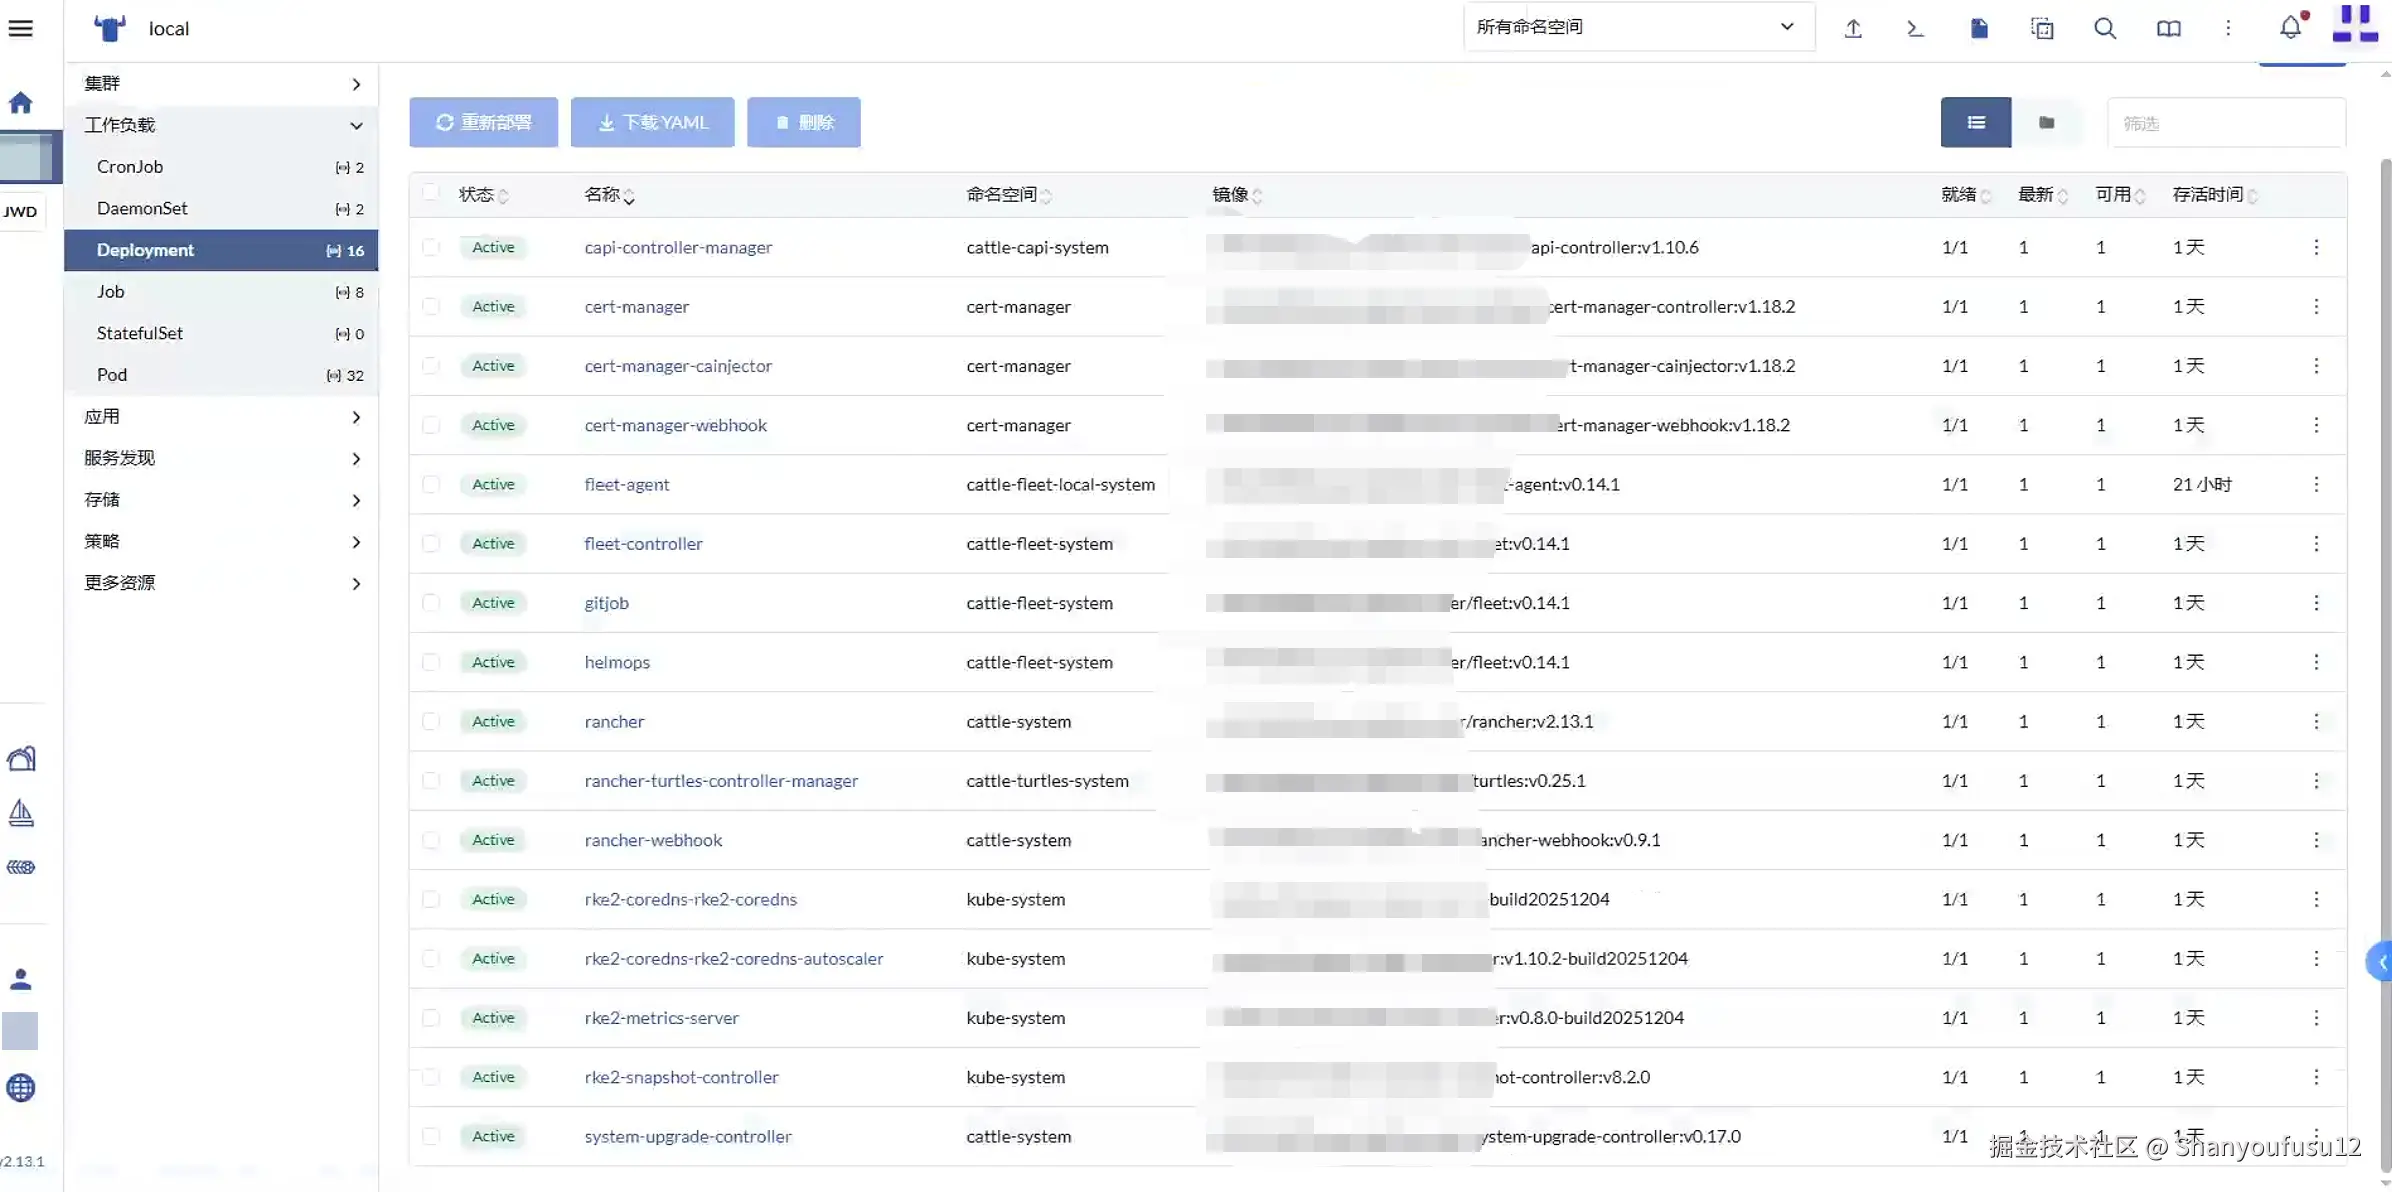Click the 下载 YAML button

[652, 122]
